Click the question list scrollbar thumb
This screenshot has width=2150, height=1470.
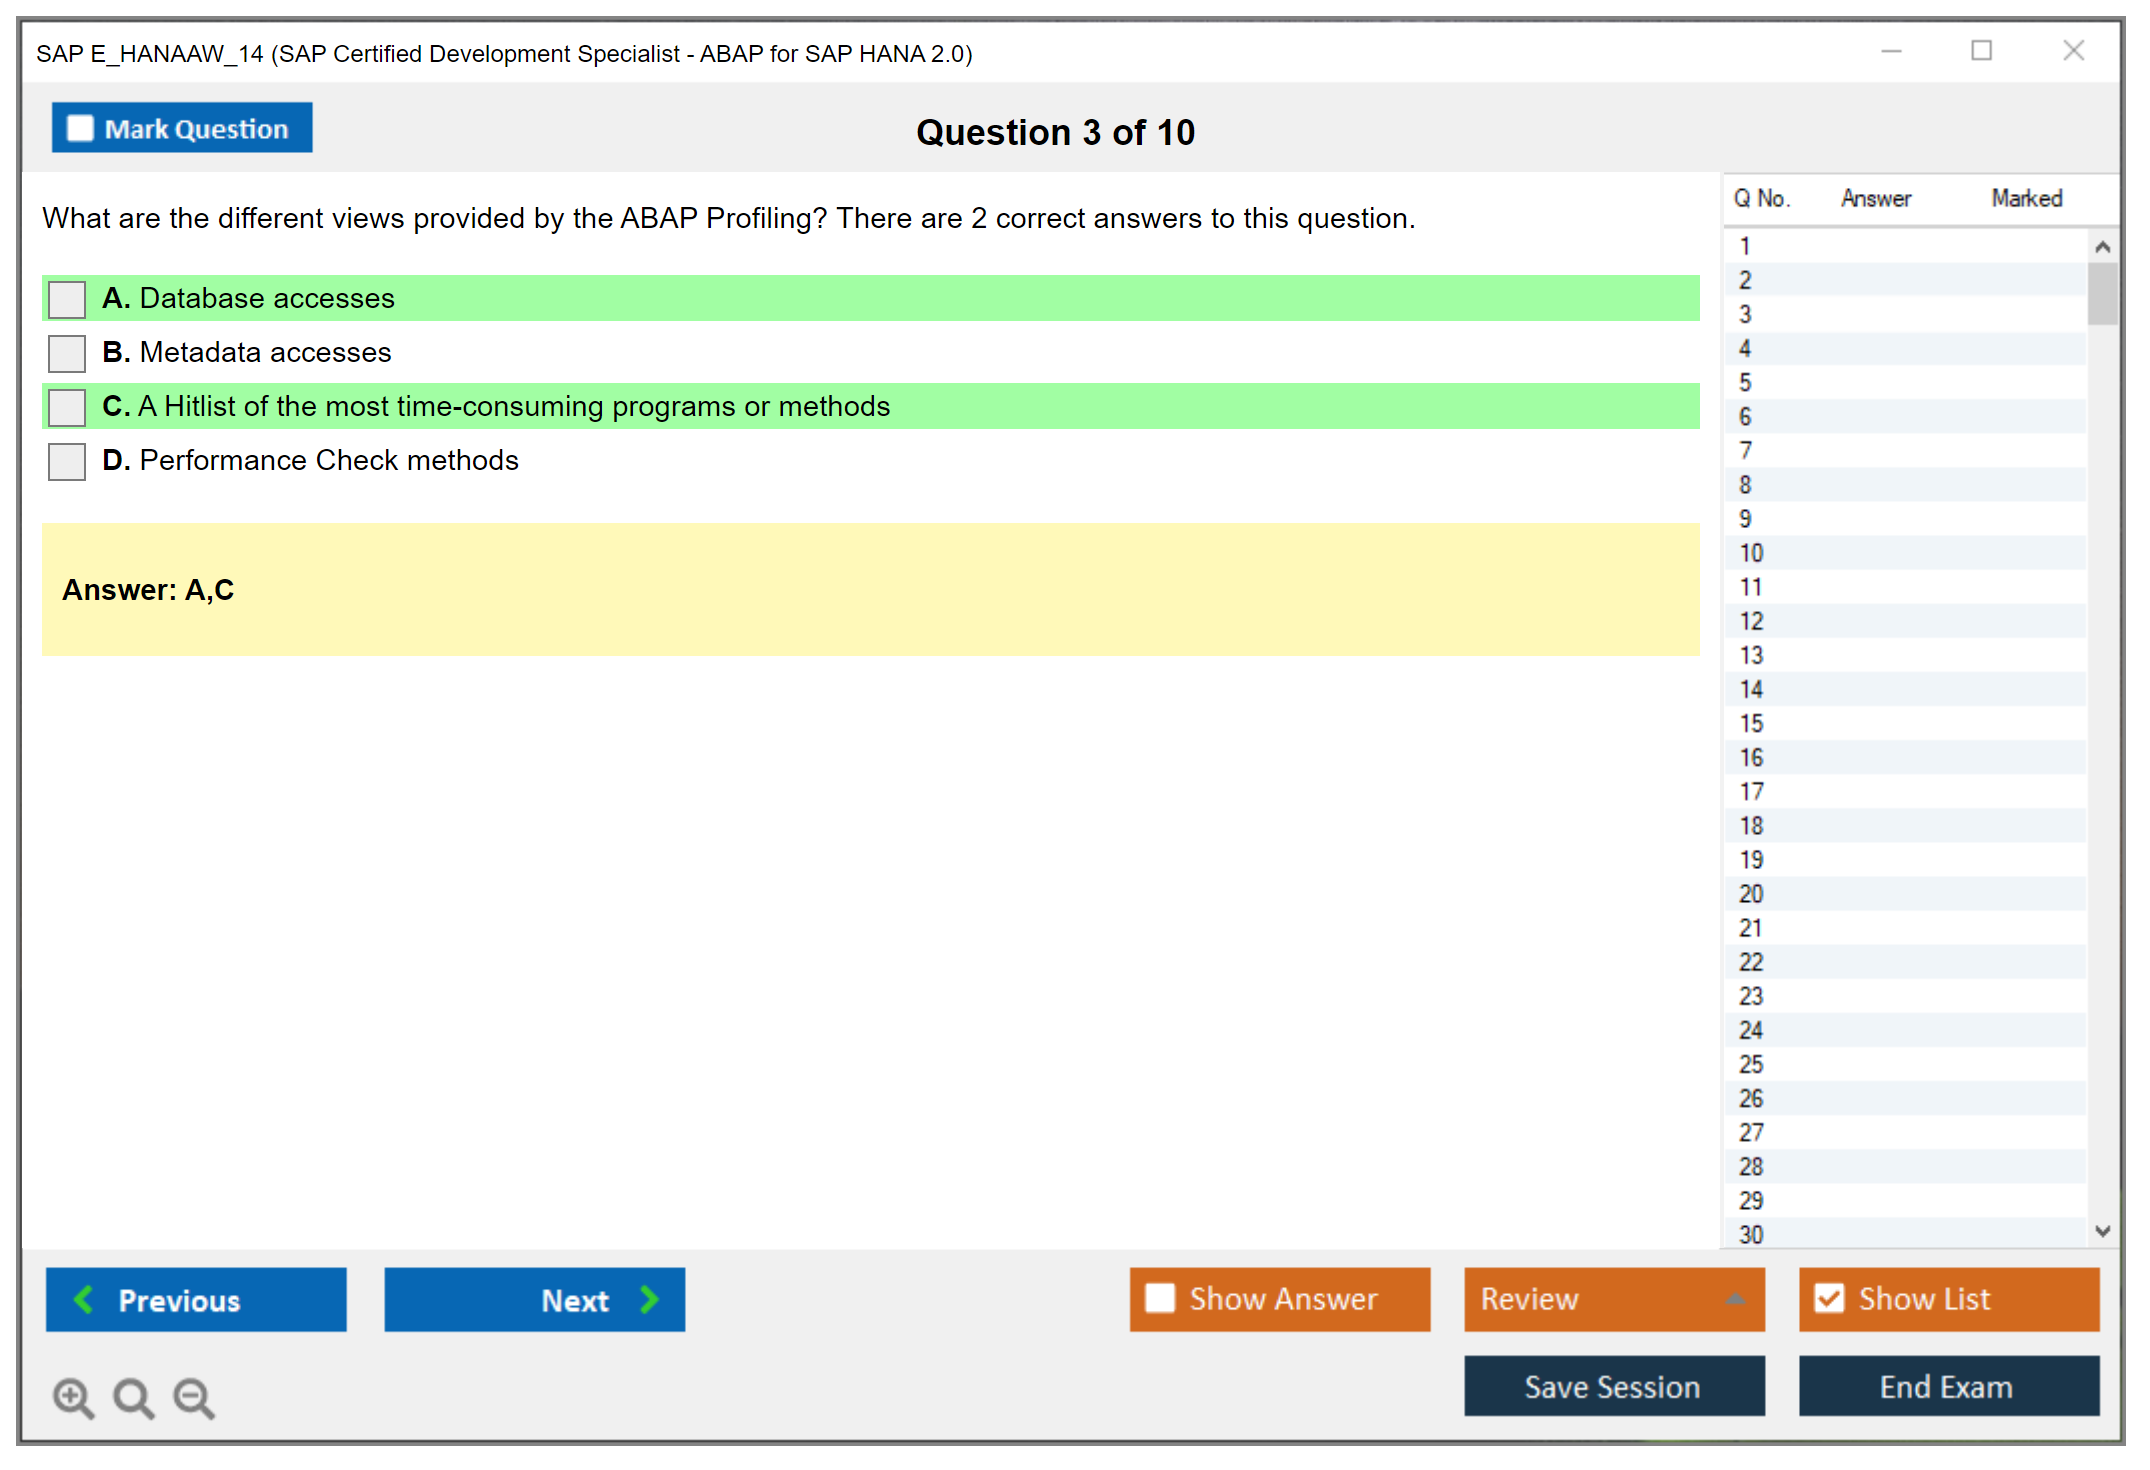coord(2102,294)
